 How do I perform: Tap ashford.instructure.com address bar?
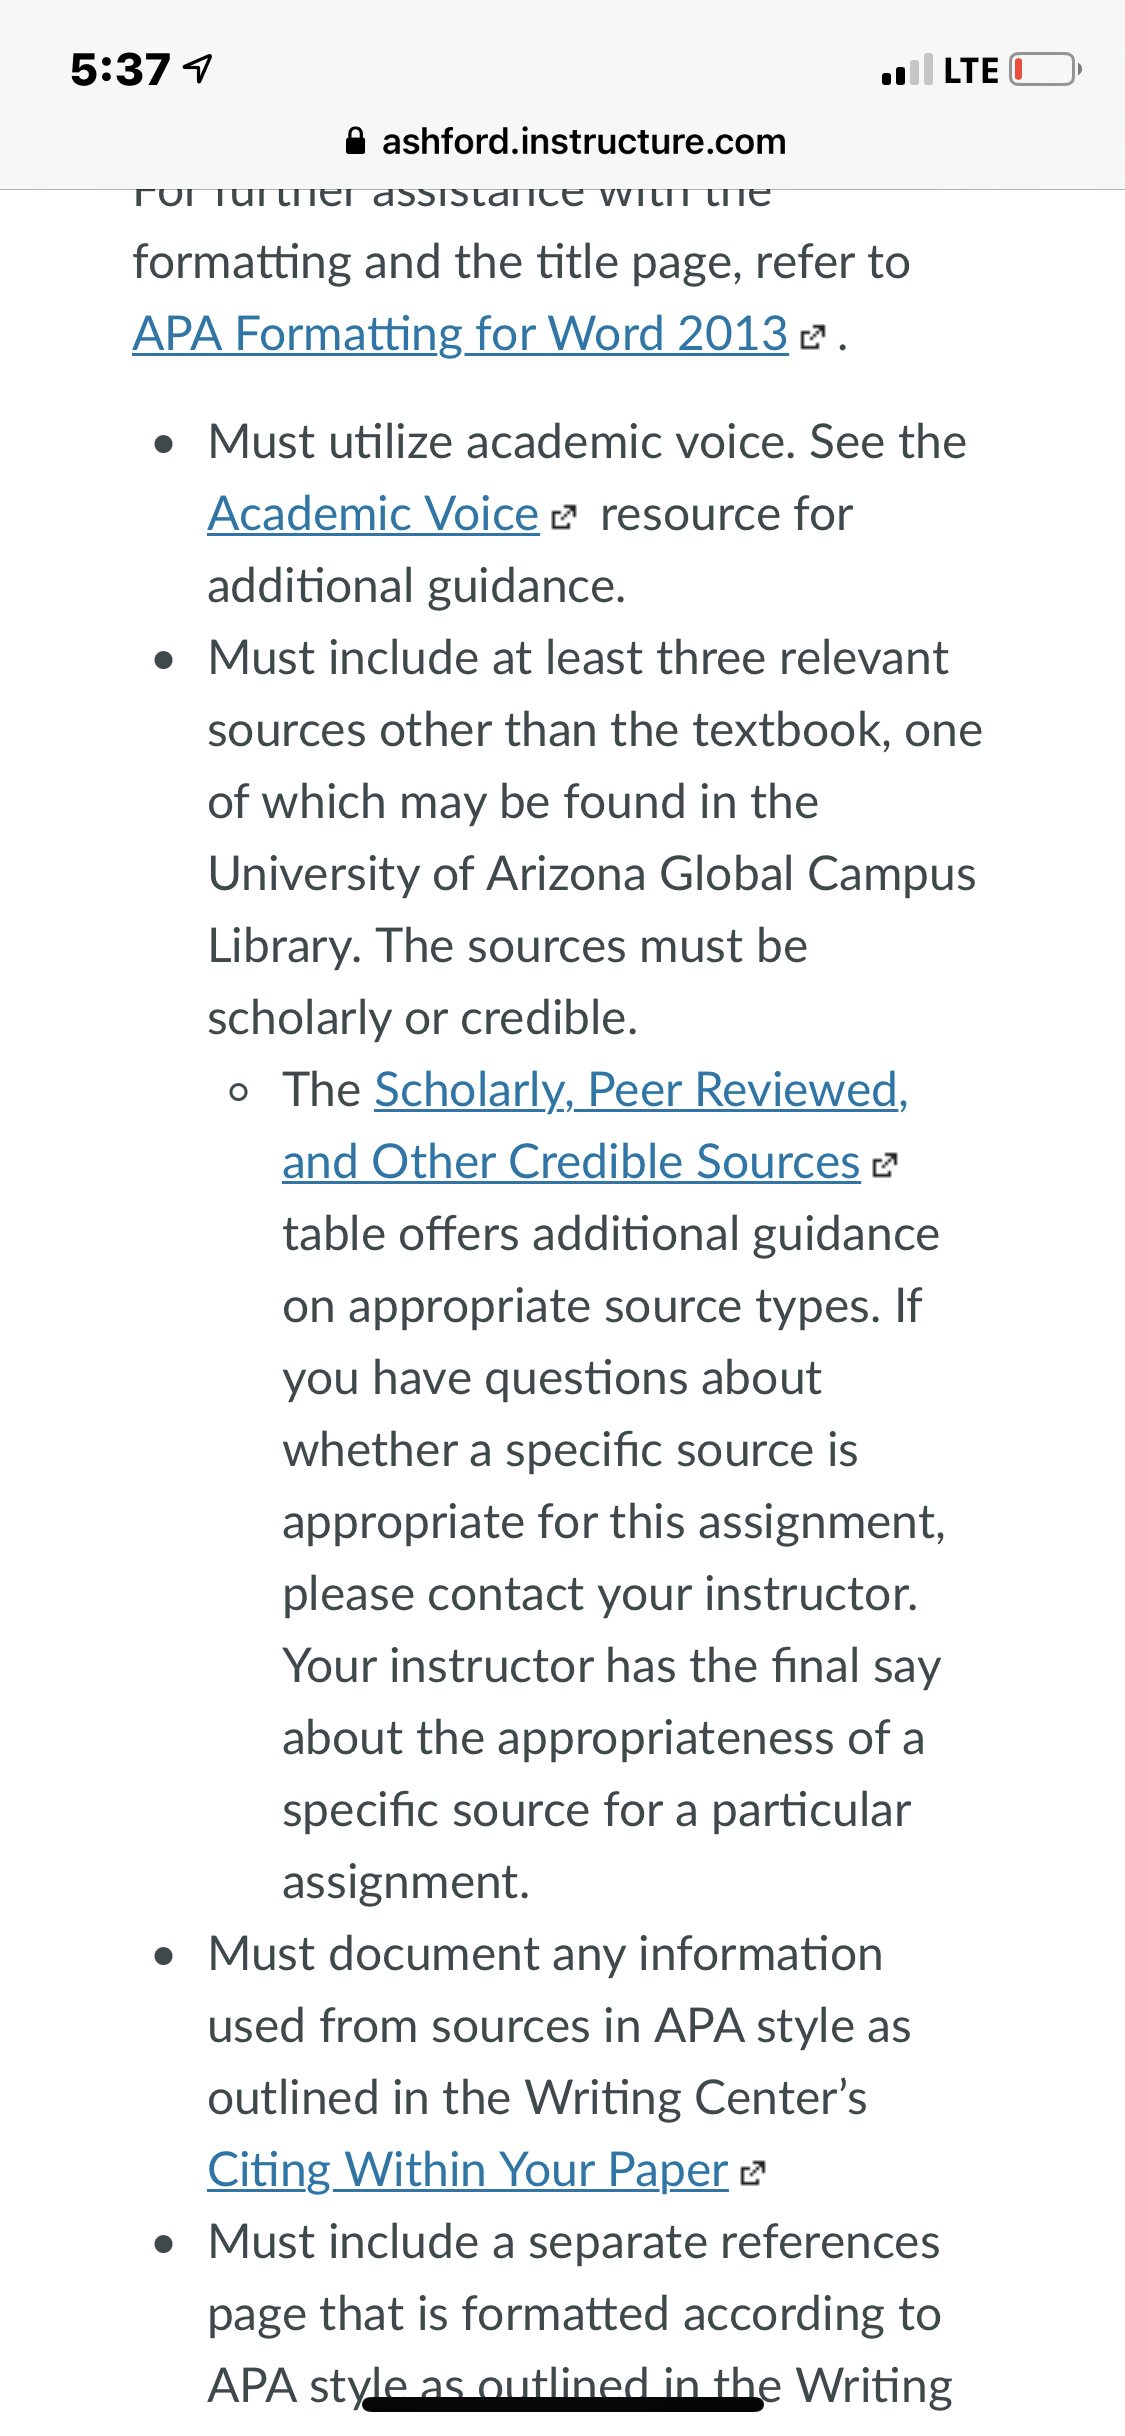(565, 141)
